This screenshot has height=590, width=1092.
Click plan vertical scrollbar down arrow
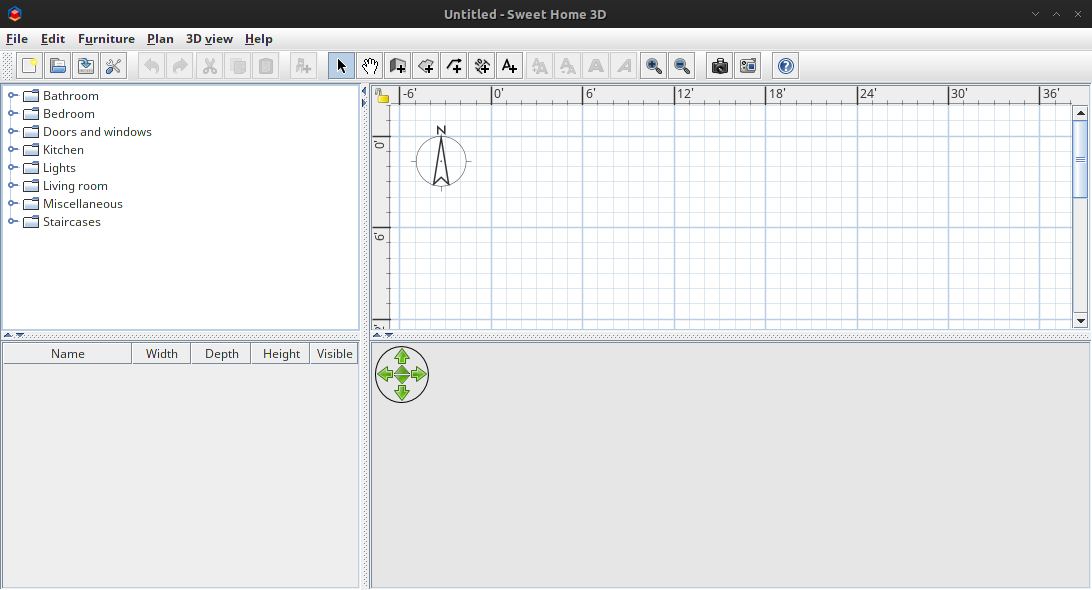click(1080, 321)
